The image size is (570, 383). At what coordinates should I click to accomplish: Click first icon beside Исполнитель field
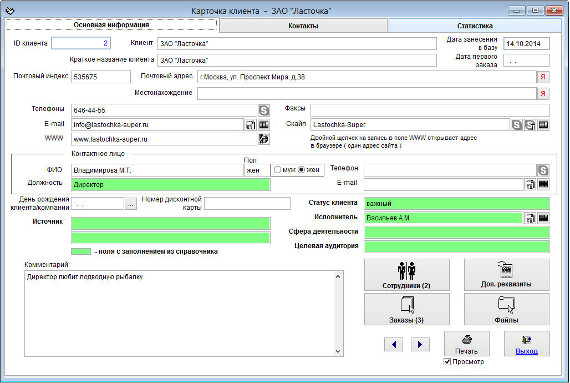click(530, 218)
